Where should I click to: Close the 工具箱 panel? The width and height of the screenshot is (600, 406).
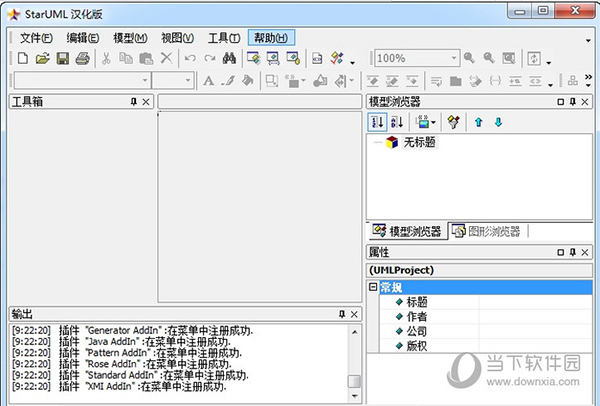[x=146, y=102]
